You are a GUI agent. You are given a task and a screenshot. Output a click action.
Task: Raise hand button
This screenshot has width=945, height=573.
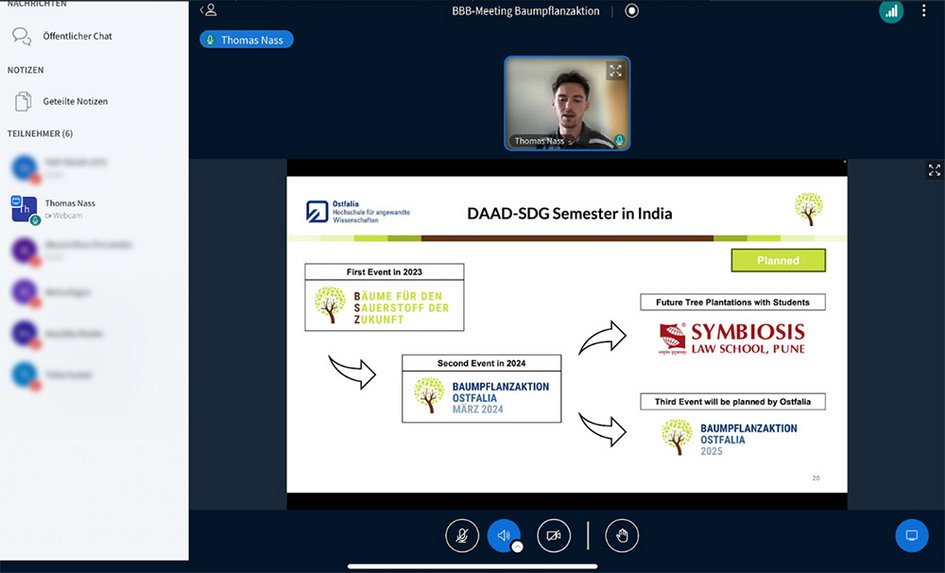coord(622,536)
